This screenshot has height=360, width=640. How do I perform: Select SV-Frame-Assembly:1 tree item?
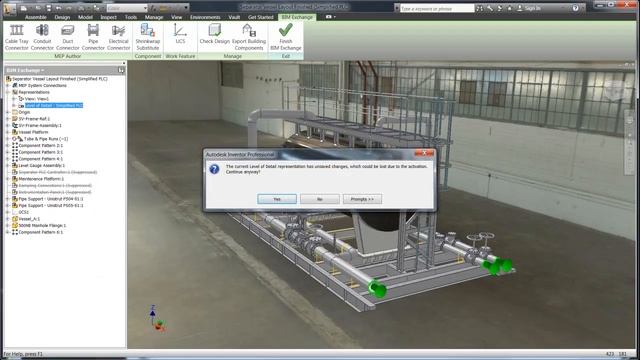(x=40, y=125)
